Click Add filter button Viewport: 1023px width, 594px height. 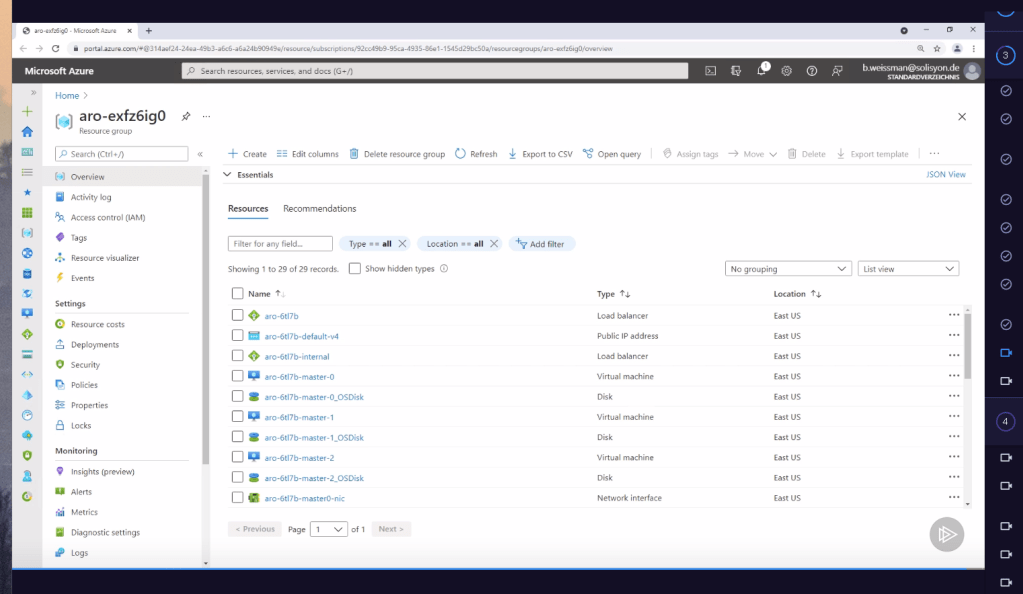[540, 243]
